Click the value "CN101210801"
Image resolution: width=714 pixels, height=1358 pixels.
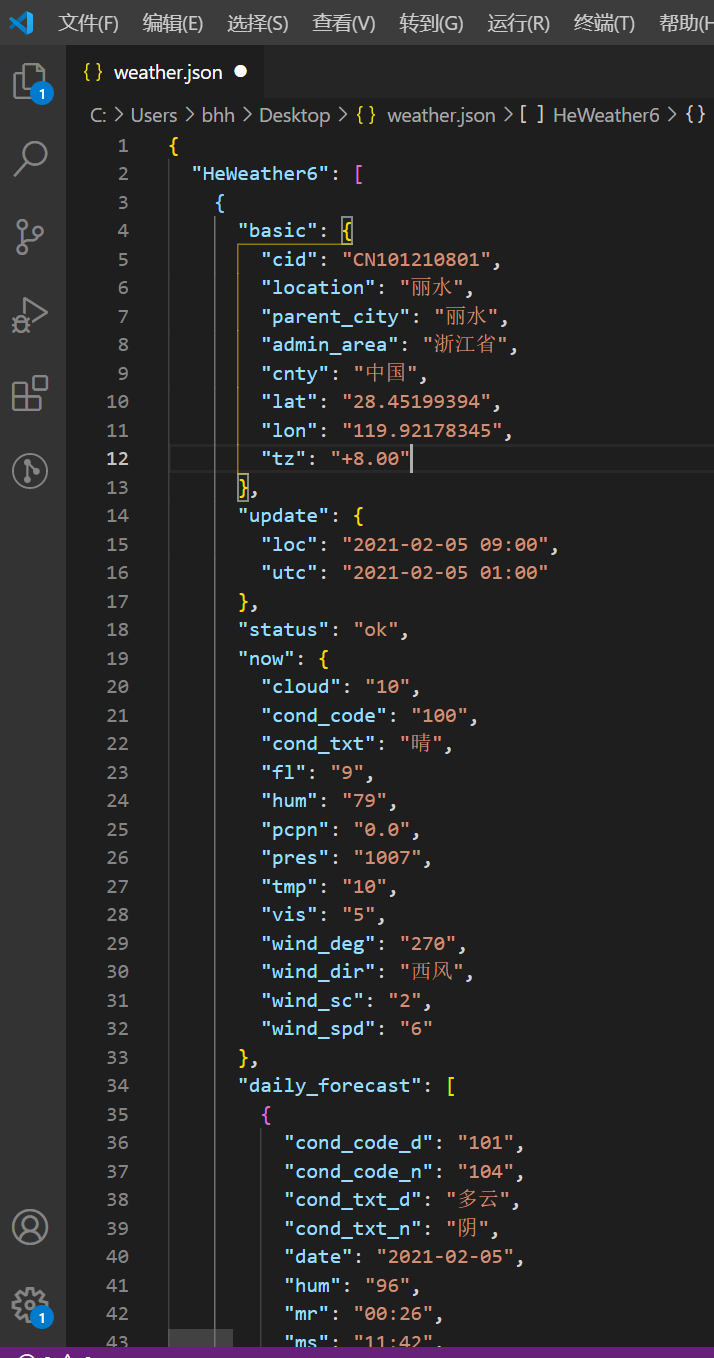pos(416,259)
